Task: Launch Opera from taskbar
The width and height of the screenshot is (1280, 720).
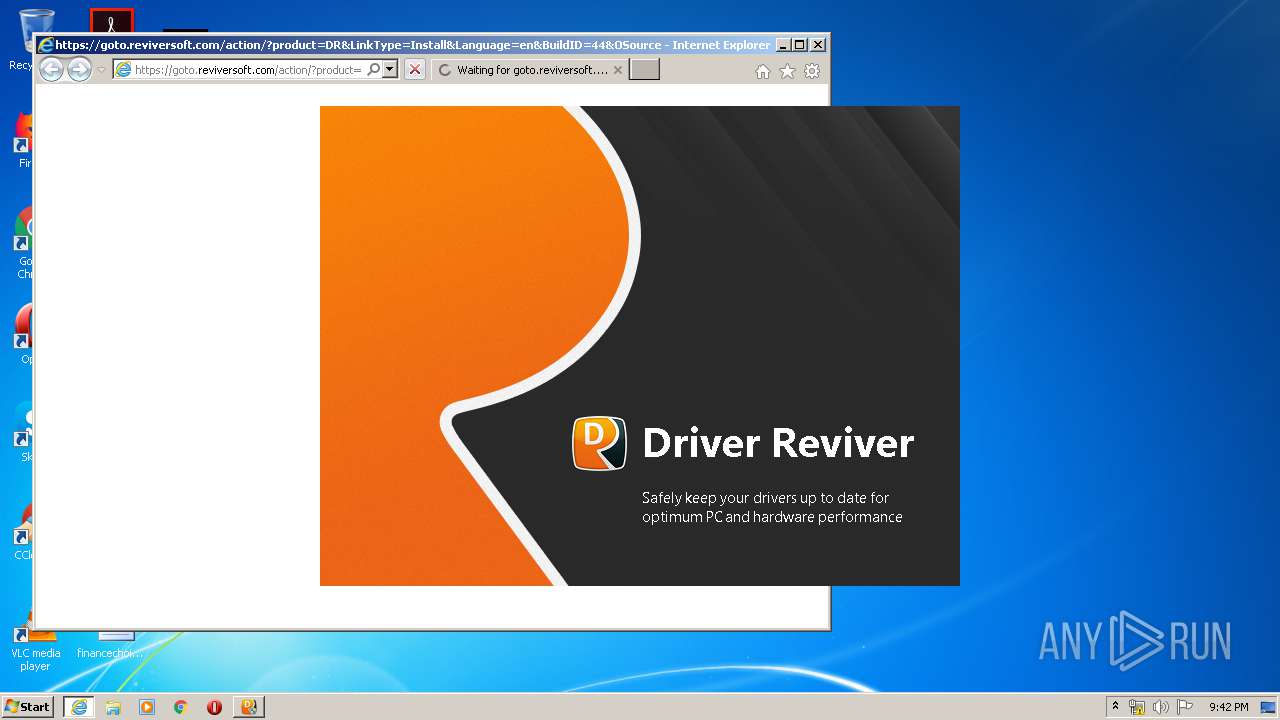Action: (x=214, y=707)
